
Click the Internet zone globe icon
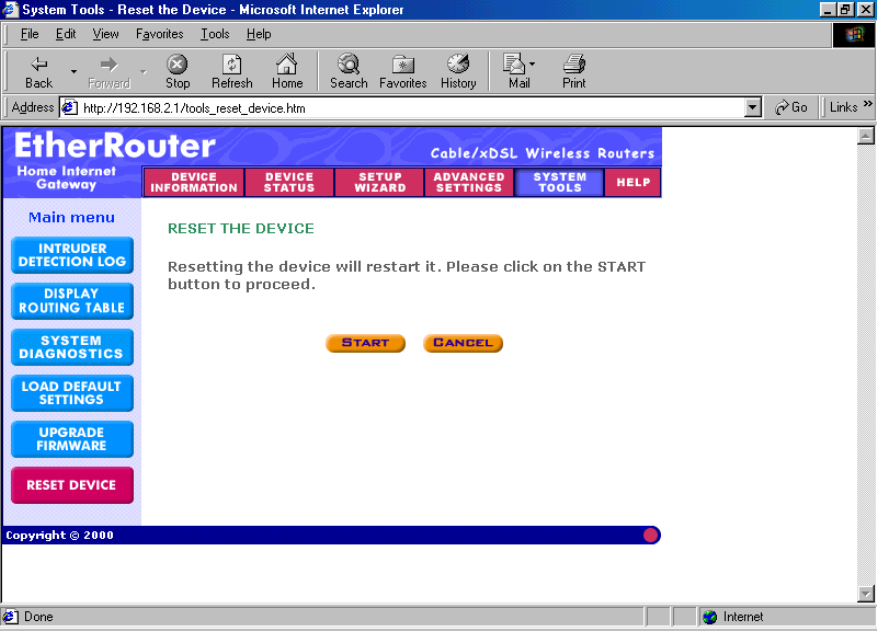click(710, 617)
